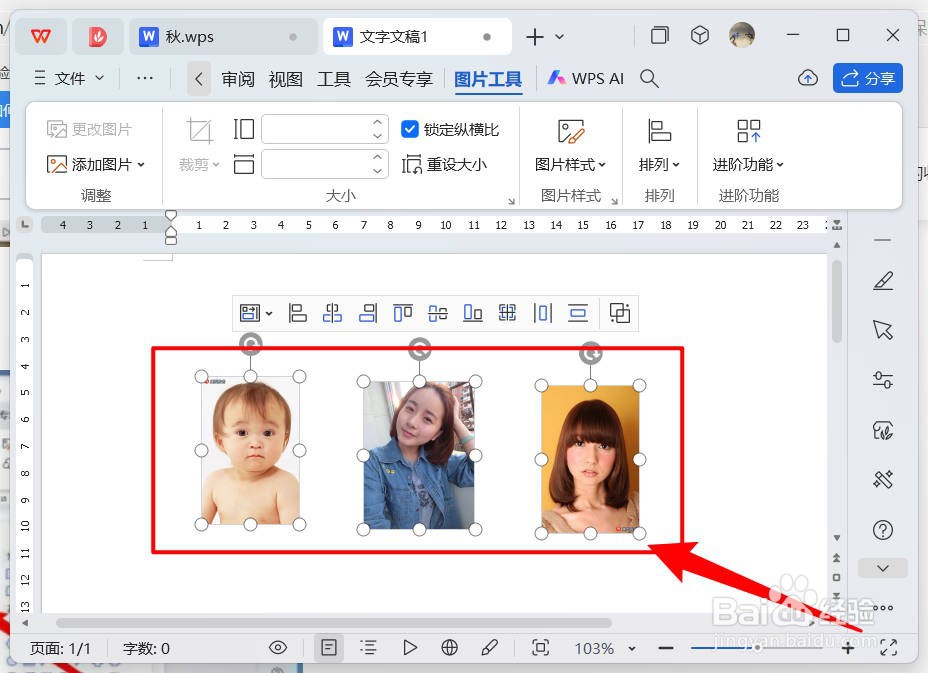Open the cube app center icon
Image resolution: width=928 pixels, height=673 pixels.
(x=700, y=36)
